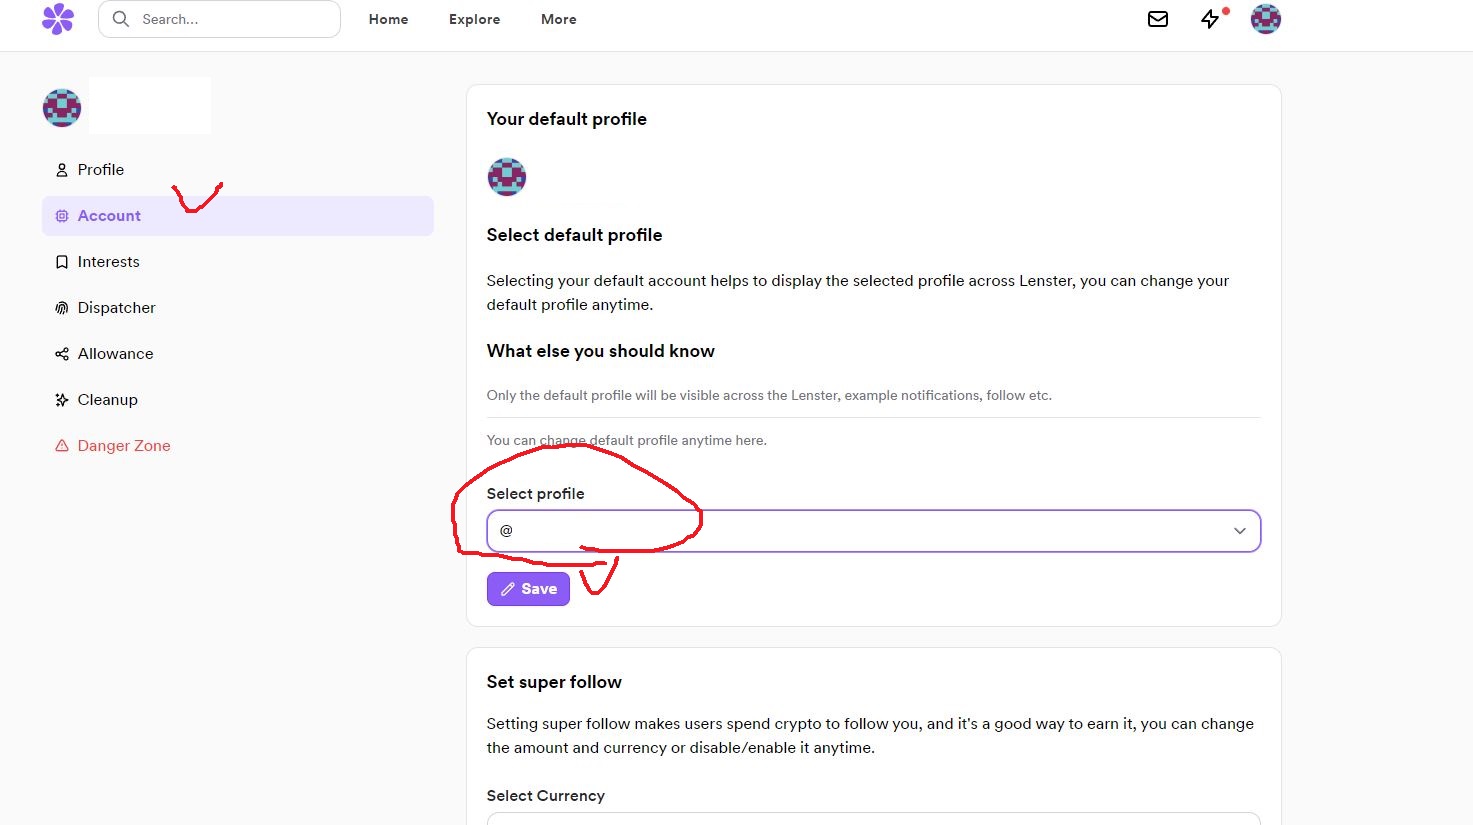The image size is (1473, 825).
Task: Open Dispatcher settings
Action: [x=238, y=308]
